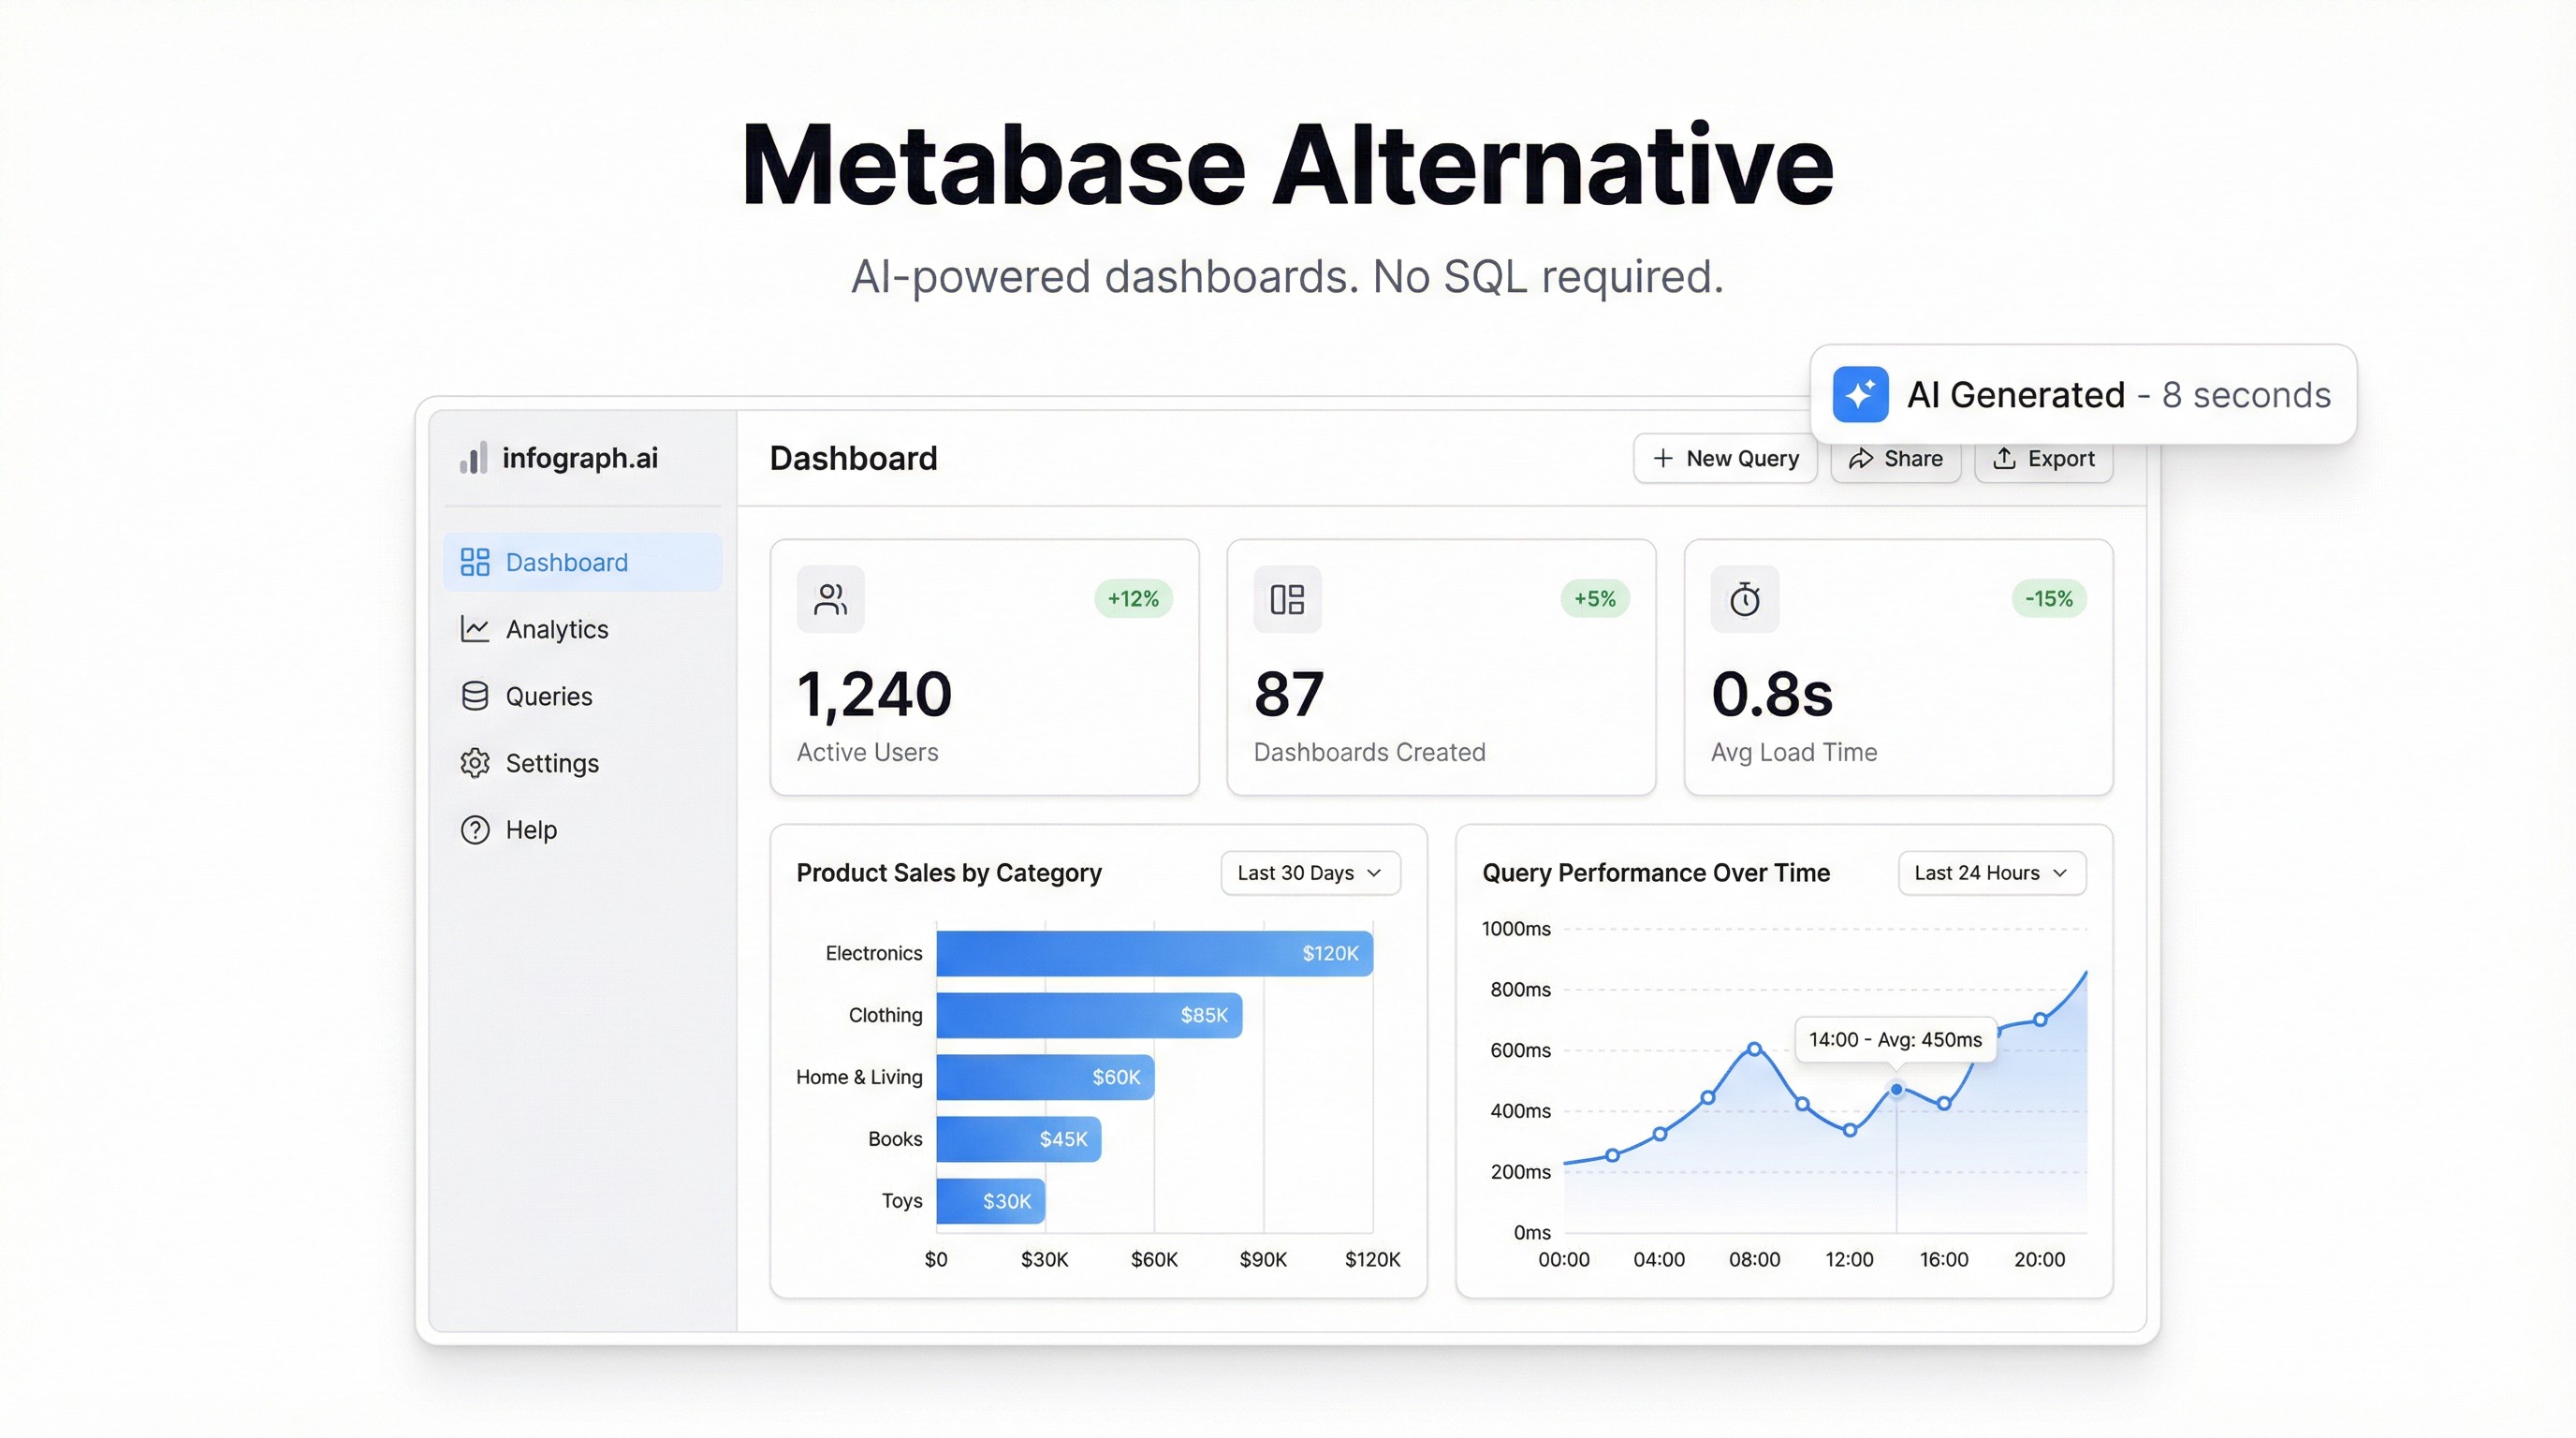2576x1438 pixels.
Task: Select Analytics in the sidebar
Action: coord(557,629)
